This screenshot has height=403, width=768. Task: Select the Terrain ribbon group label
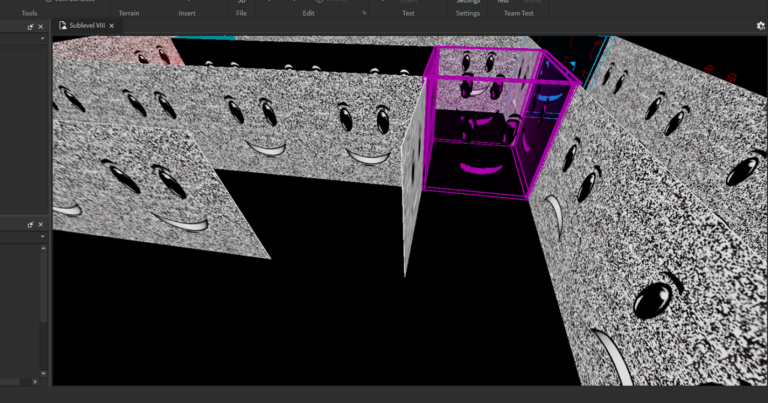tap(129, 13)
